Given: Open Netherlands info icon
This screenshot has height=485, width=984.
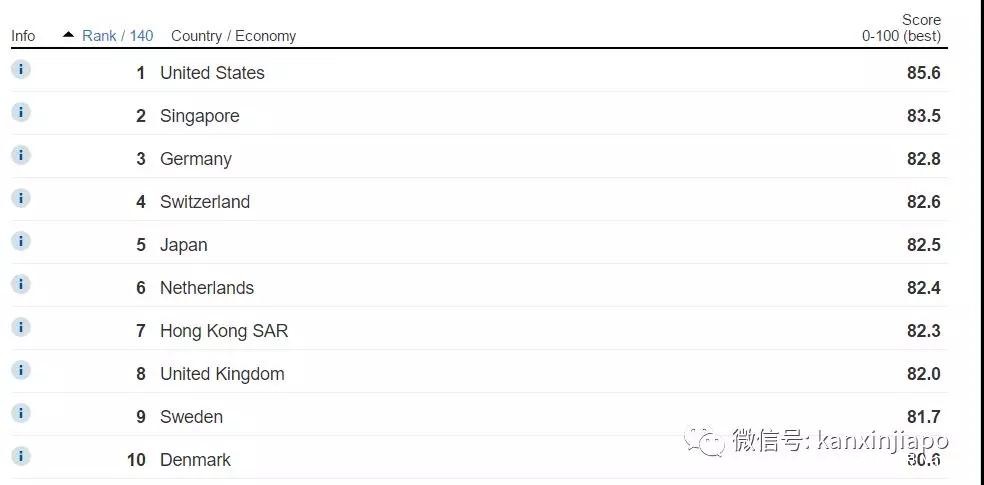Looking at the screenshot, I should pyautogui.click(x=21, y=284).
